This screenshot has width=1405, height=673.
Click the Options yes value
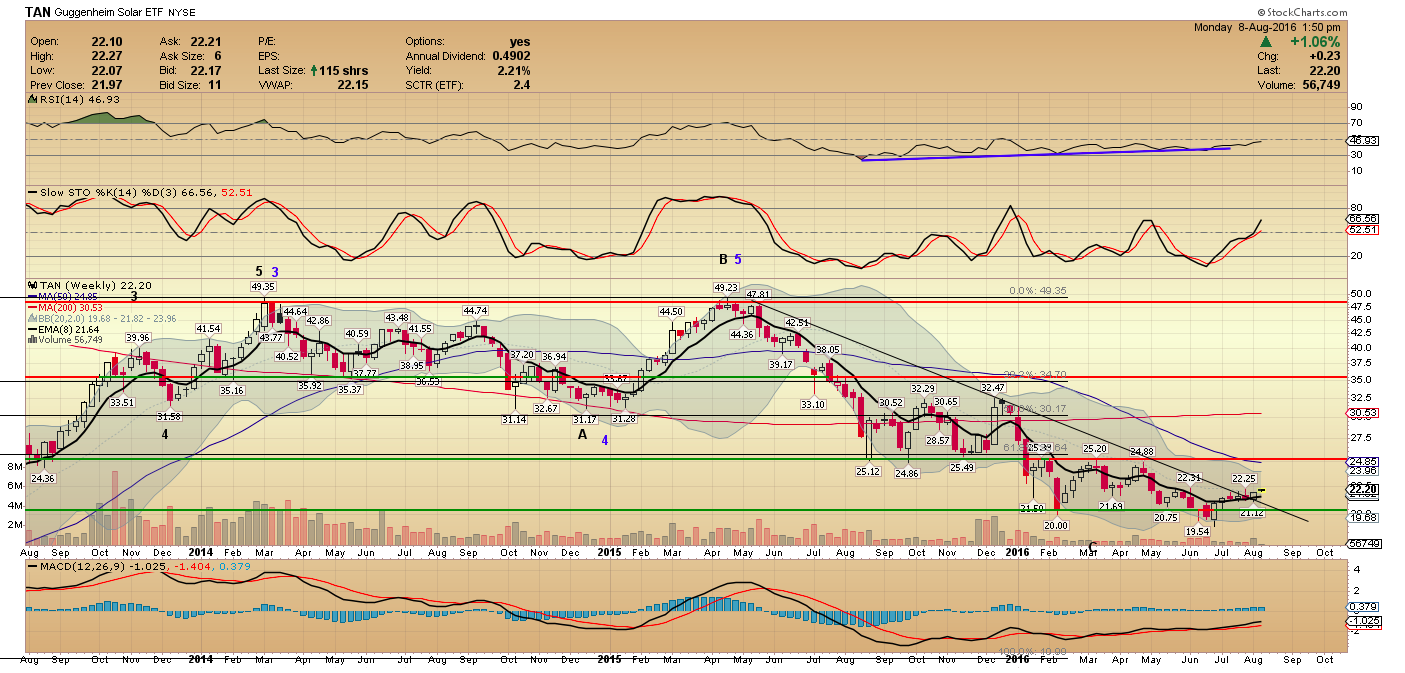pyautogui.click(x=520, y=41)
